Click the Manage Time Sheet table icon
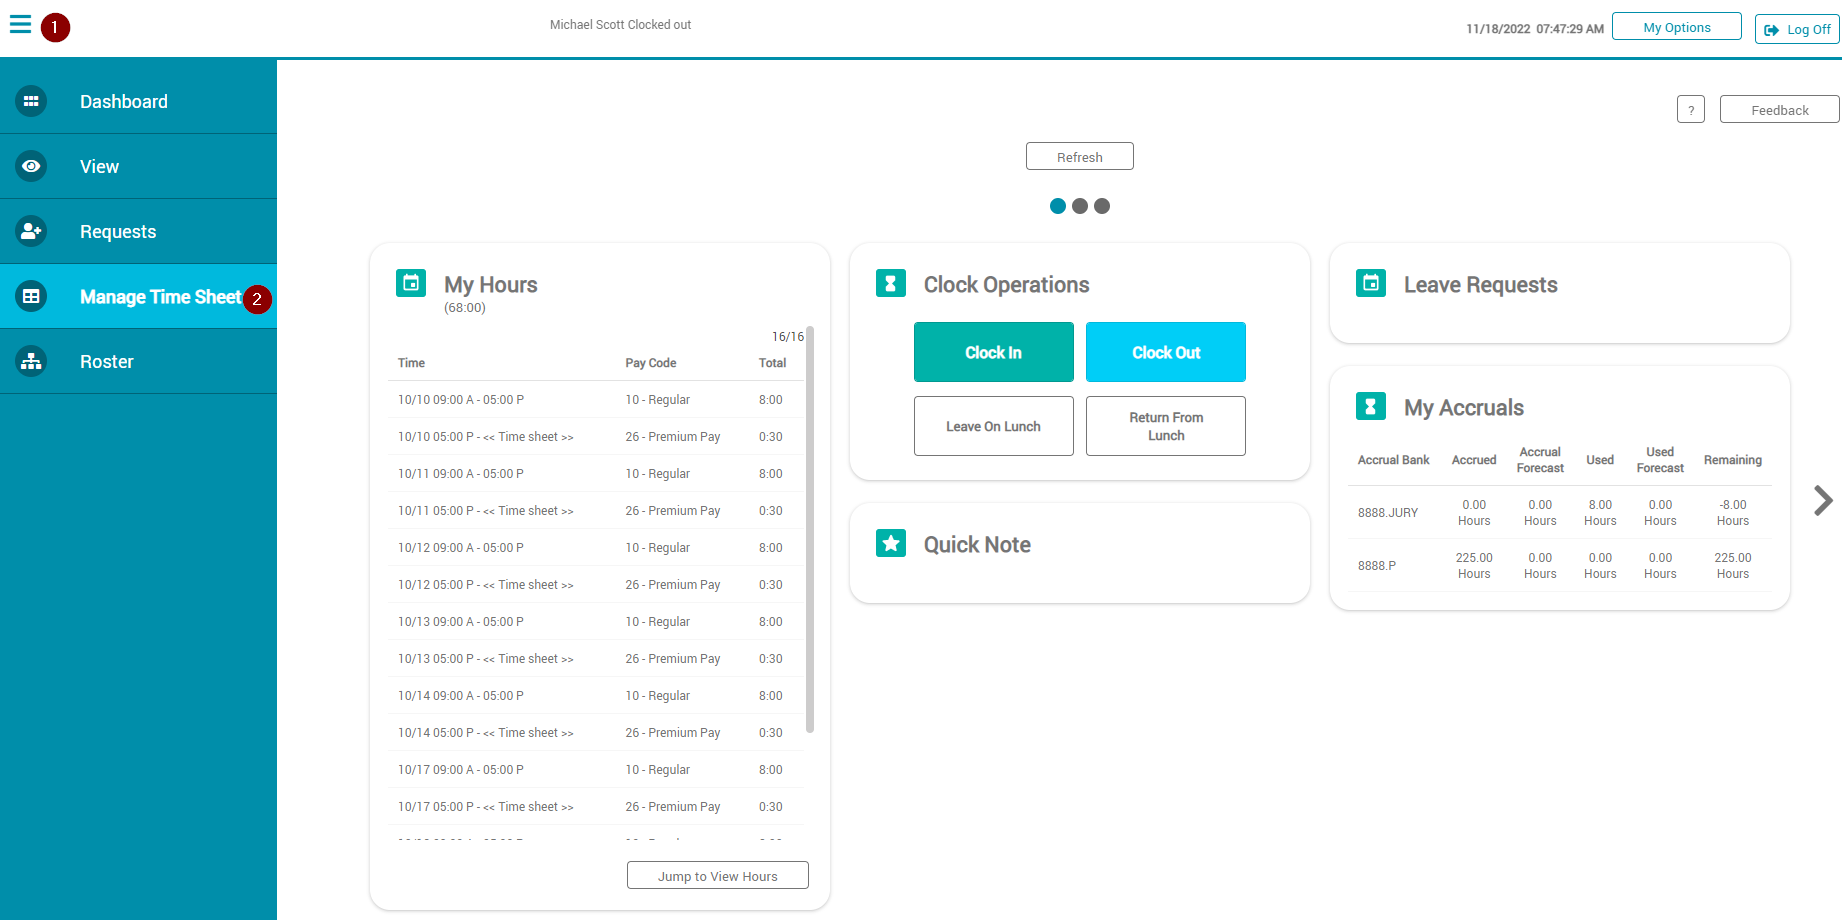This screenshot has width=1842, height=920. point(31,296)
